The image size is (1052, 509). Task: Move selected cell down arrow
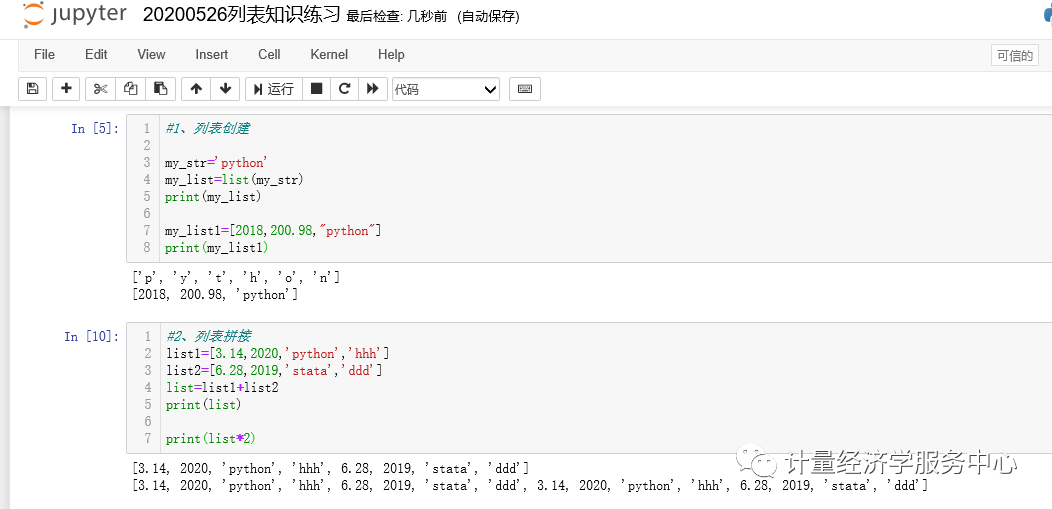tap(225, 89)
